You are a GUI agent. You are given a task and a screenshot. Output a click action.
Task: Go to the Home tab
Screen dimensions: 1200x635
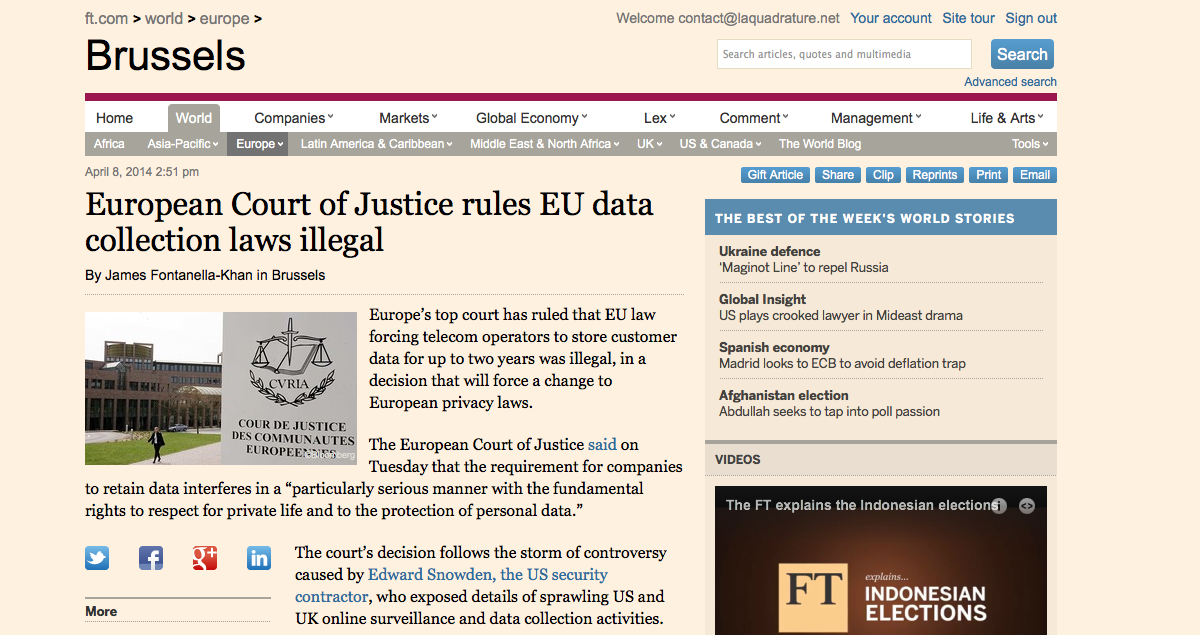[x=115, y=118]
